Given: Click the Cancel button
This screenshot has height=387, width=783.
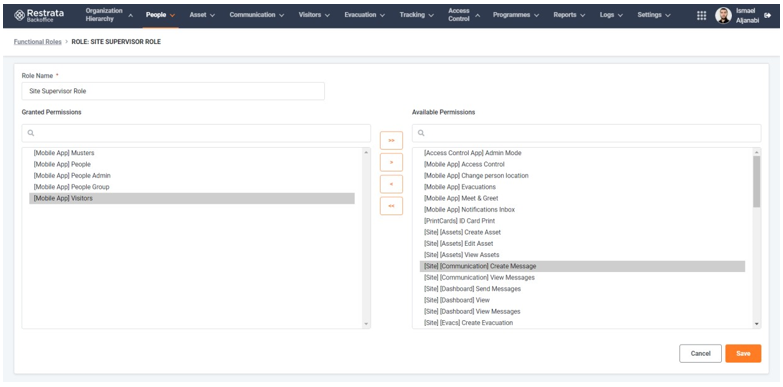Looking at the screenshot, I should [x=700, y=354].
